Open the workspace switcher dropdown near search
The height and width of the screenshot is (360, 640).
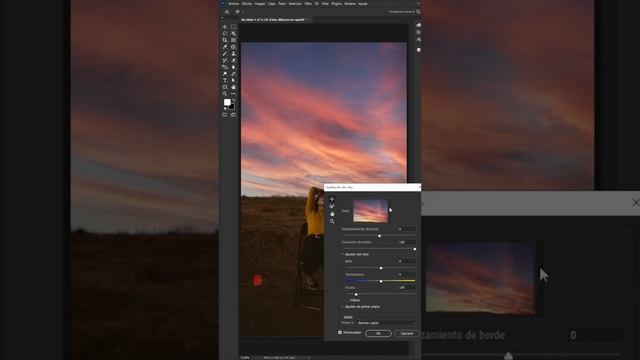click(x=402, y=12)
